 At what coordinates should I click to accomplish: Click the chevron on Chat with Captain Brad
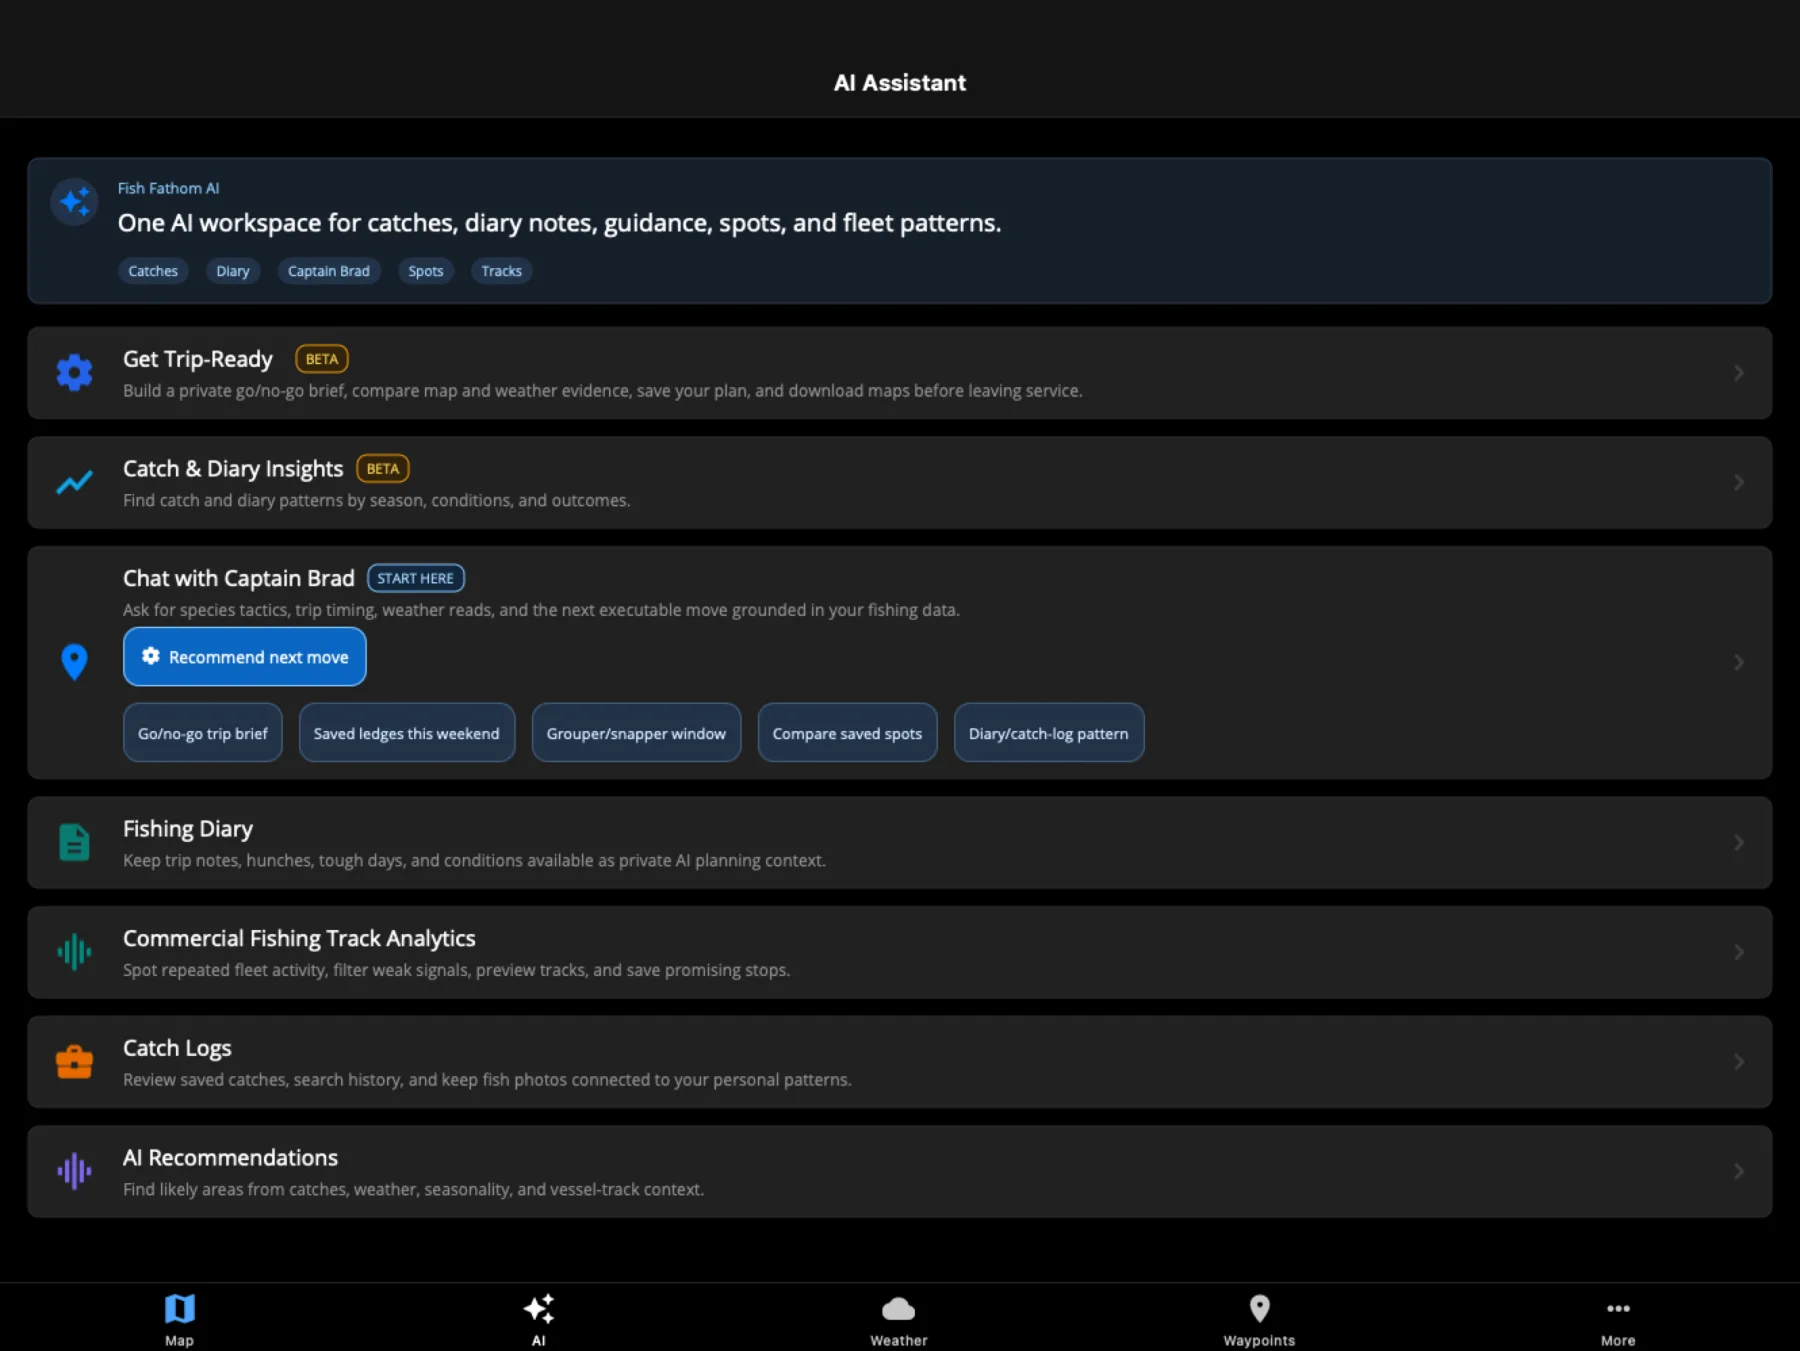coord(1739,662)
